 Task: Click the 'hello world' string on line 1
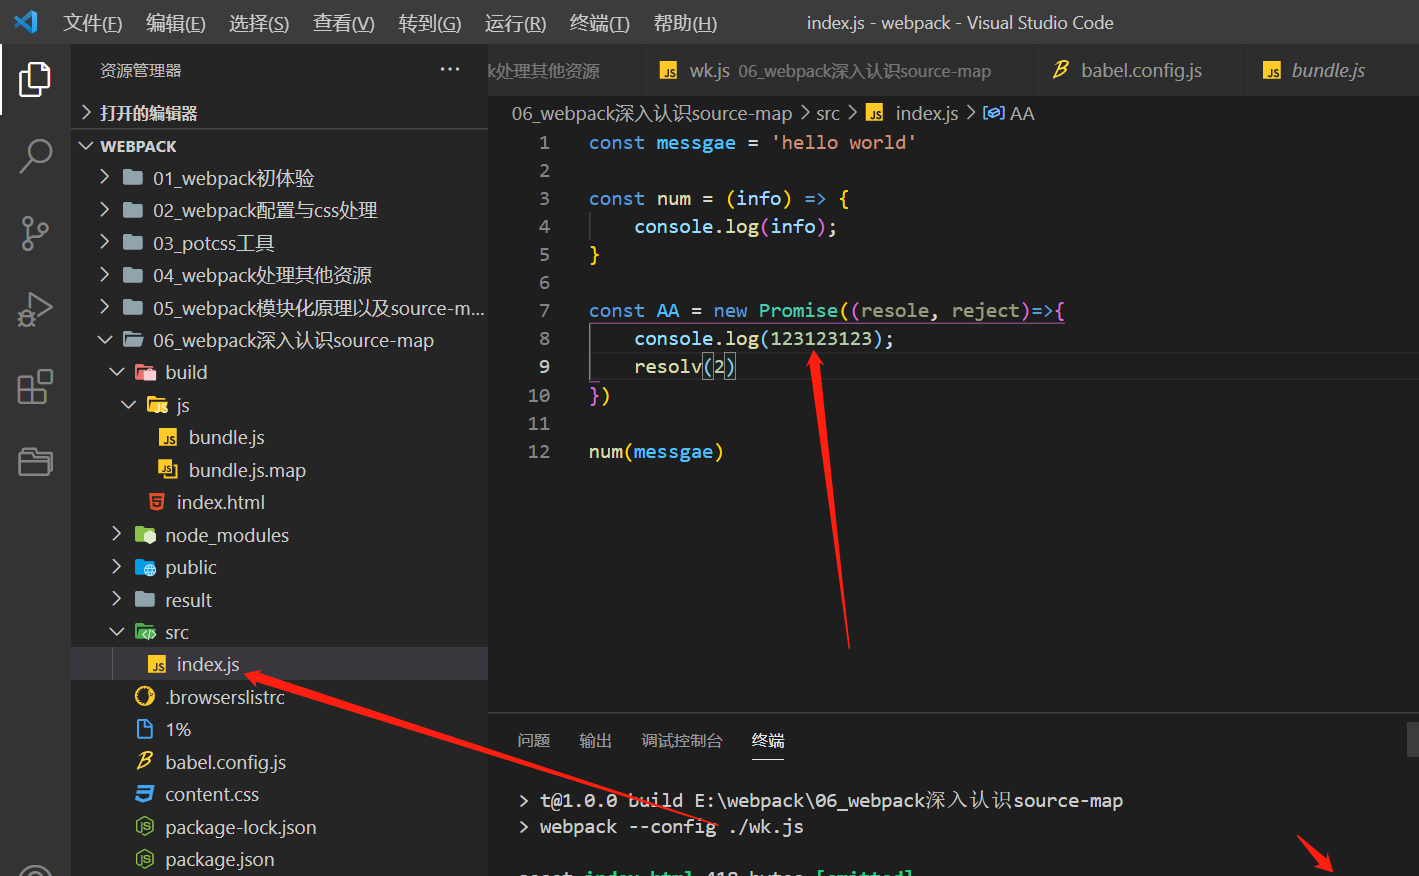pos(844,143)
